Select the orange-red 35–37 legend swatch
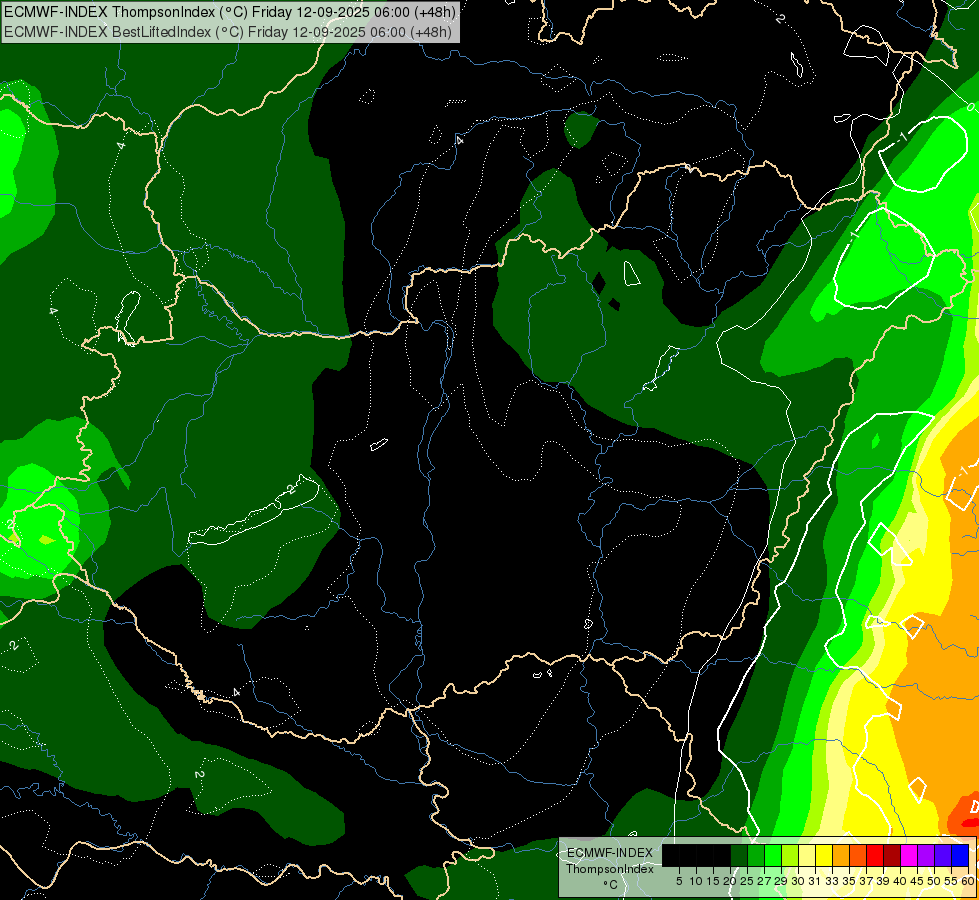Screen dimensions: 979x900 [x=858, y=856]
